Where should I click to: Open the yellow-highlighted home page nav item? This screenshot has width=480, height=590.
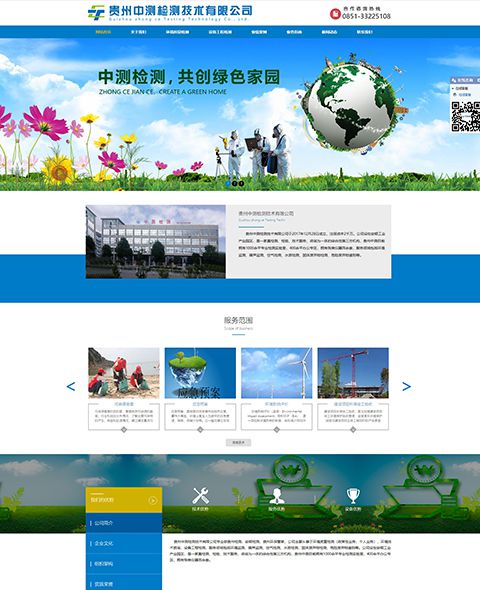tap(103, 32)
